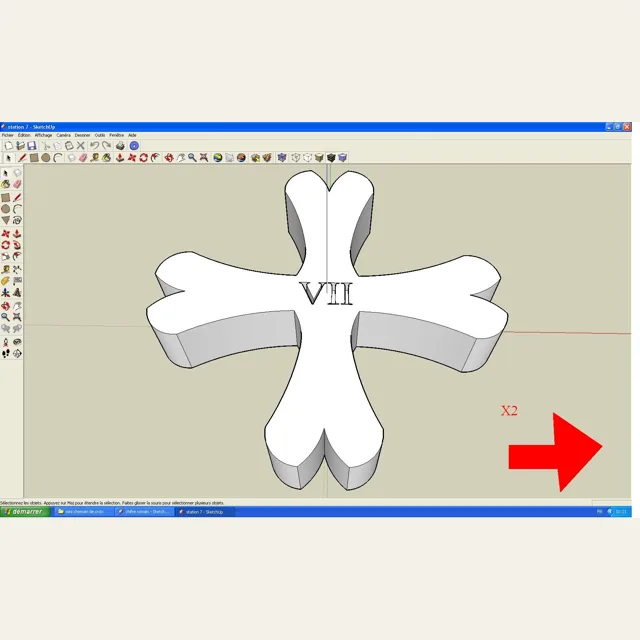Click the Print icon
Image resolution: width=640 pixels, height=640 pixels.
coord(120,146)
